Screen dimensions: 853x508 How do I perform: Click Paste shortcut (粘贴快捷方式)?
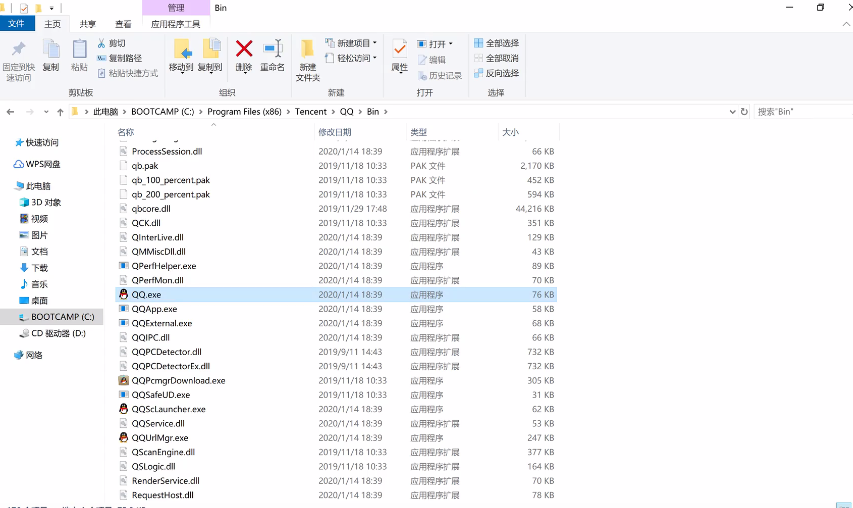tap(127, 73)
